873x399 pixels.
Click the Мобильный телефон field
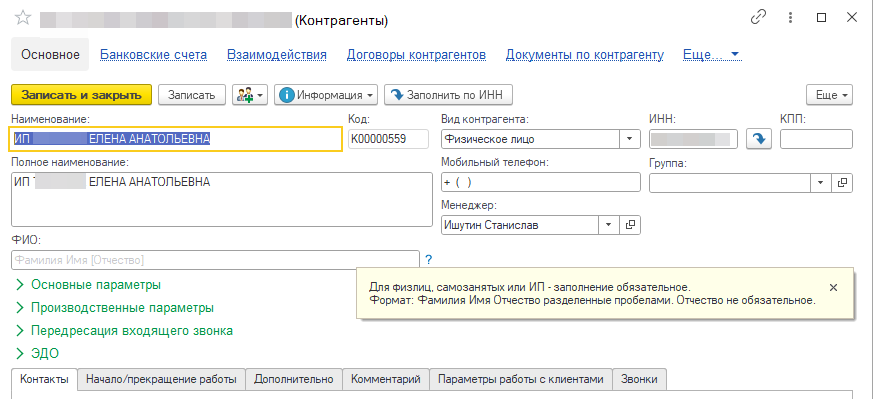pyautogui.click(x=541, y=183)
